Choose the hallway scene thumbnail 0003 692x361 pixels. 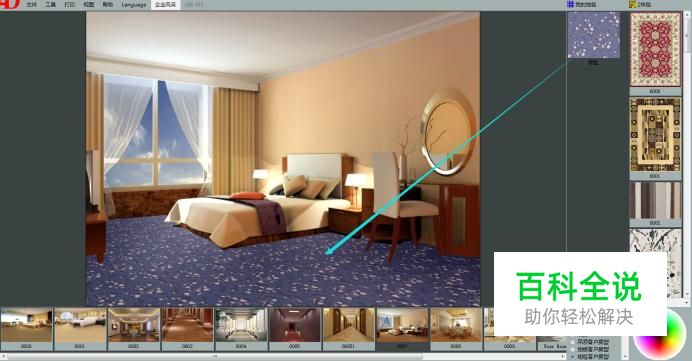pos(187,325)
